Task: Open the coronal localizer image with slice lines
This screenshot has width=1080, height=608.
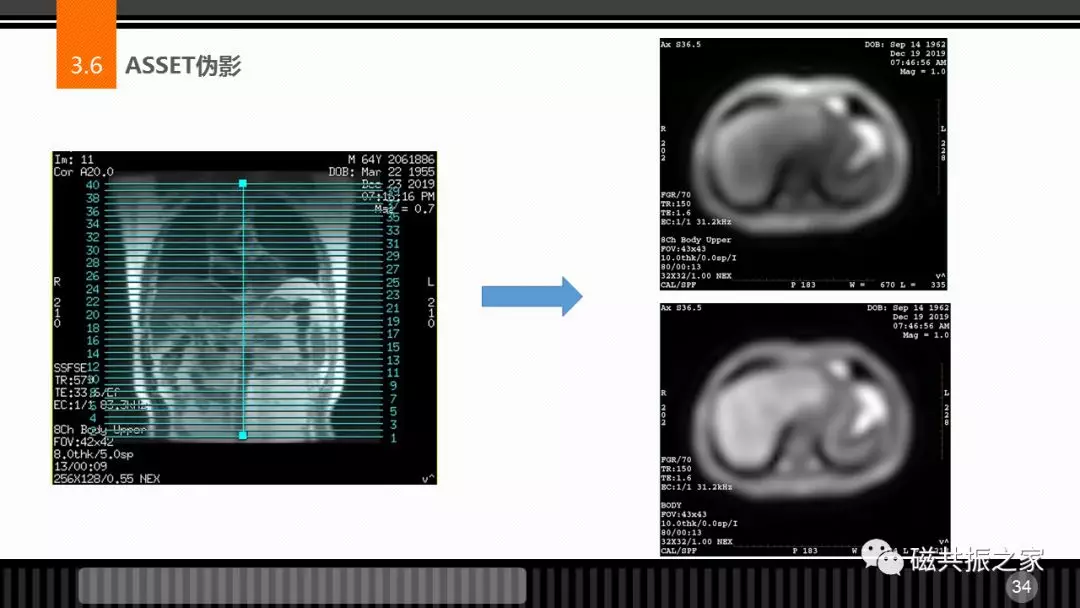Action: [x=245, y=317]
